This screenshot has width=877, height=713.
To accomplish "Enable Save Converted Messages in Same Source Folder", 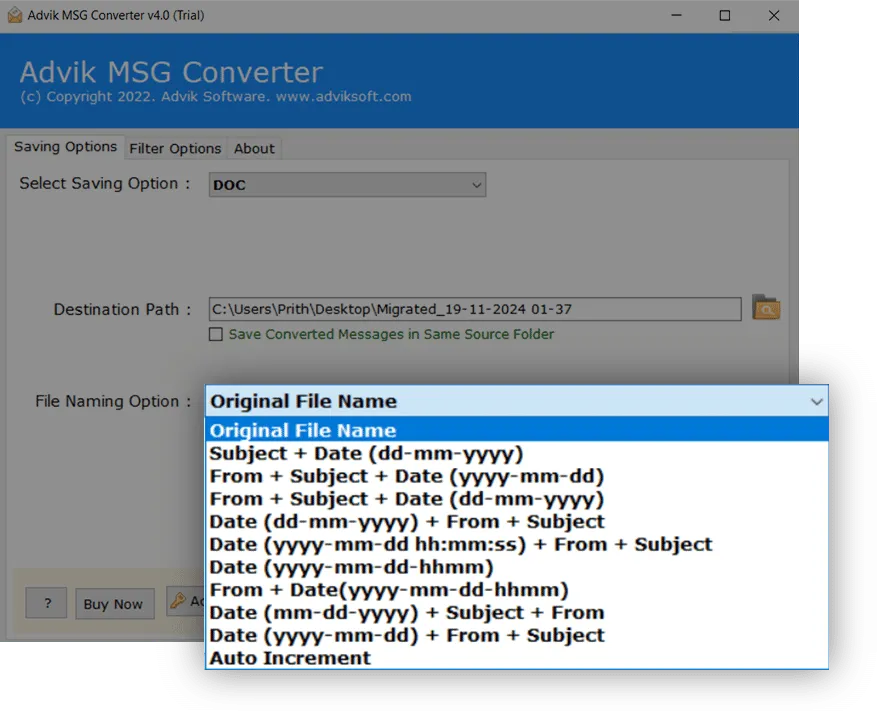I will (215, 335).
